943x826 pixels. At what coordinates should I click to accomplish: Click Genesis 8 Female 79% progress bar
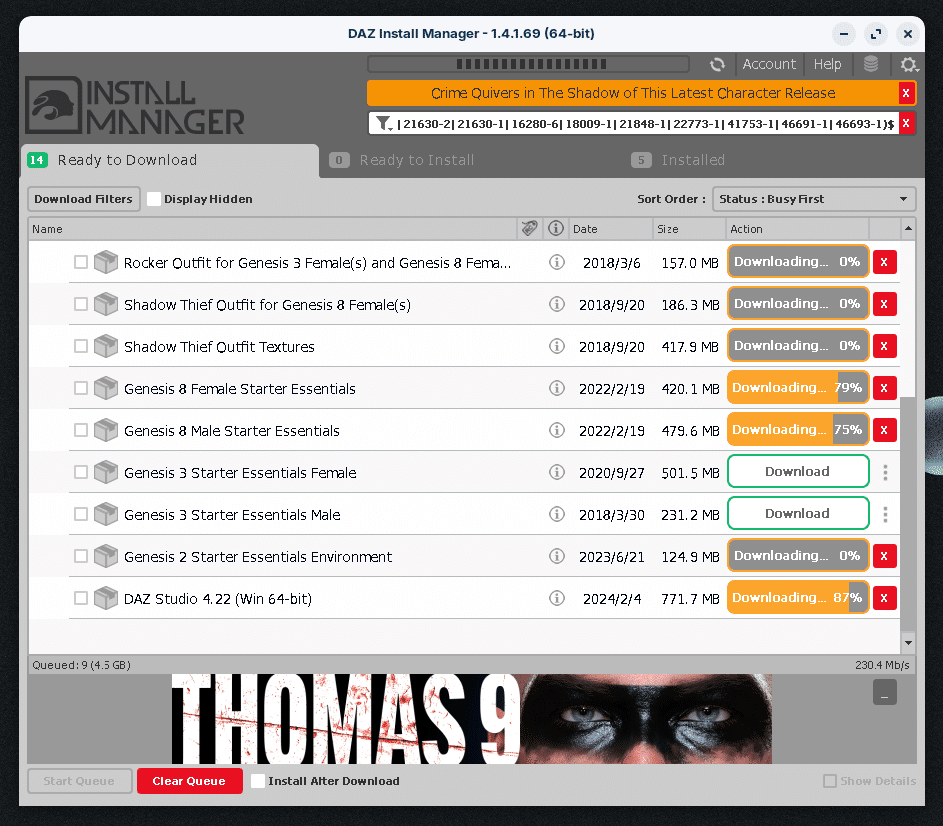click(798, 388)
